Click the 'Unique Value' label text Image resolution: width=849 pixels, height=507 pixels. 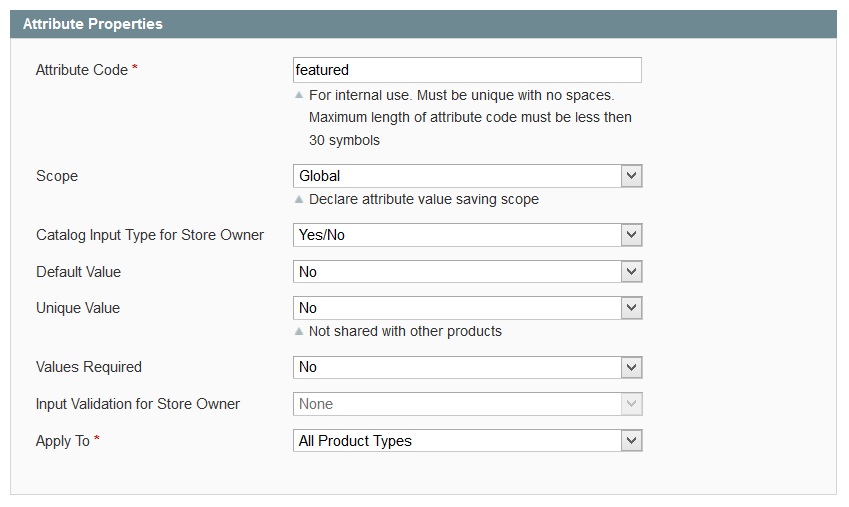click(78, 308)
